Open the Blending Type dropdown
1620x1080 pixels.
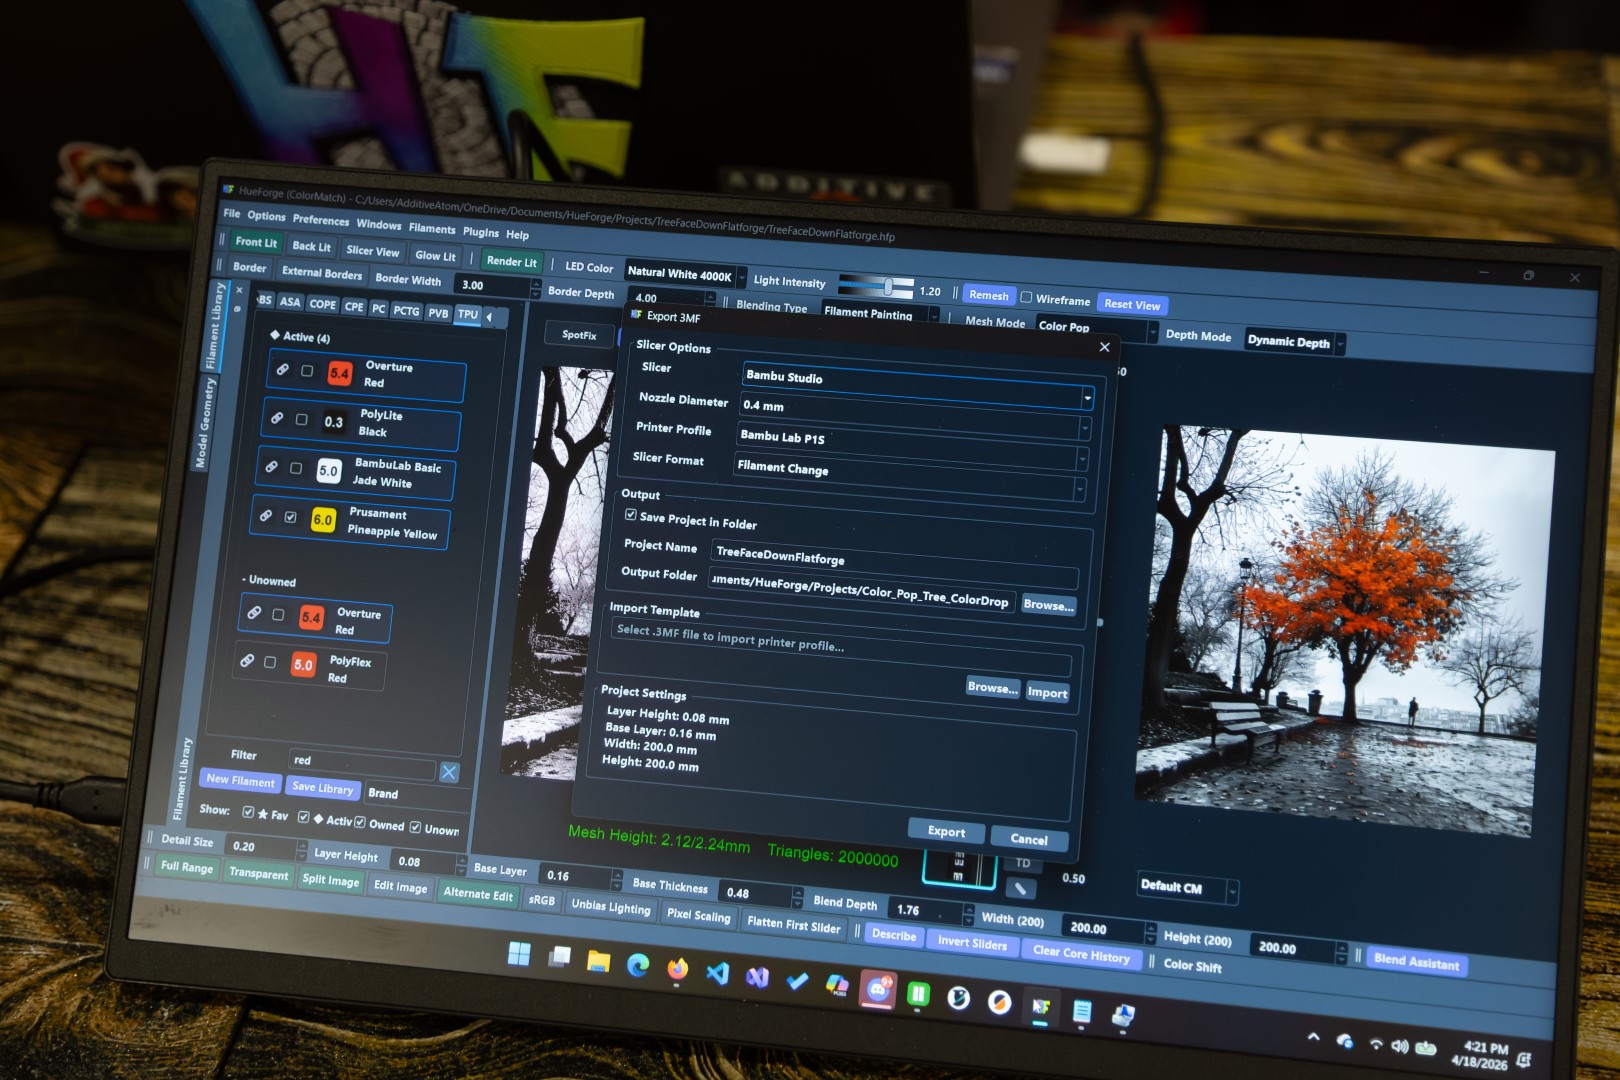(x=880, y=312)
